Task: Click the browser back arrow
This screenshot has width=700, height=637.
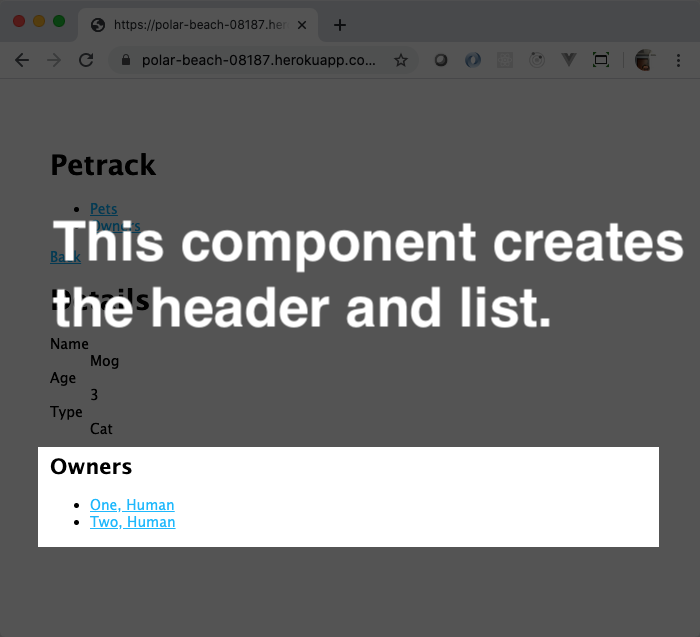Action: click(21, 60)
